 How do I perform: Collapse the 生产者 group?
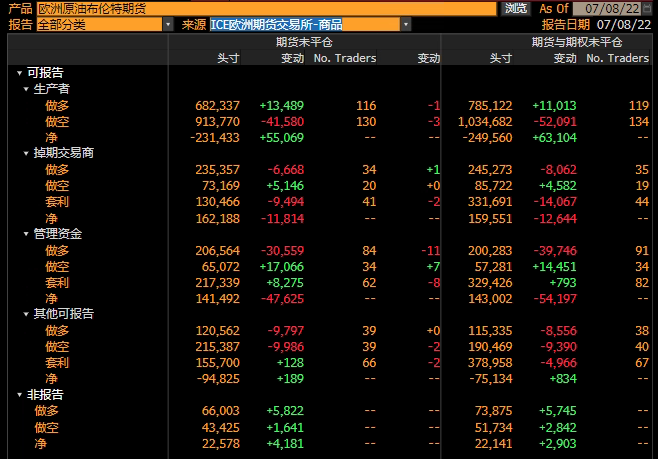click(26, 89)
